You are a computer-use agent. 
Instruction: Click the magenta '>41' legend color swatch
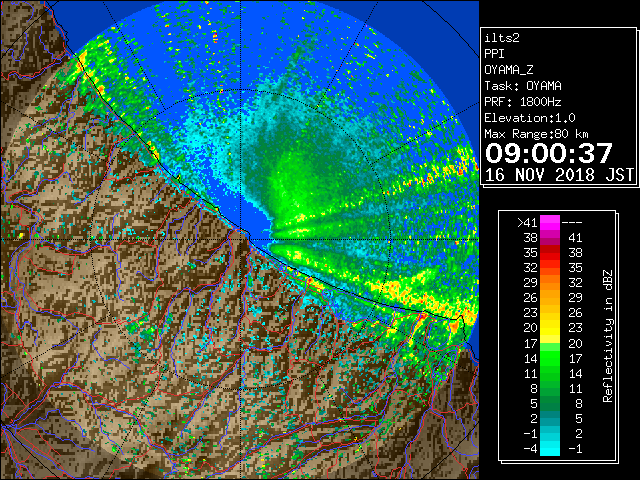click(550, 223)
